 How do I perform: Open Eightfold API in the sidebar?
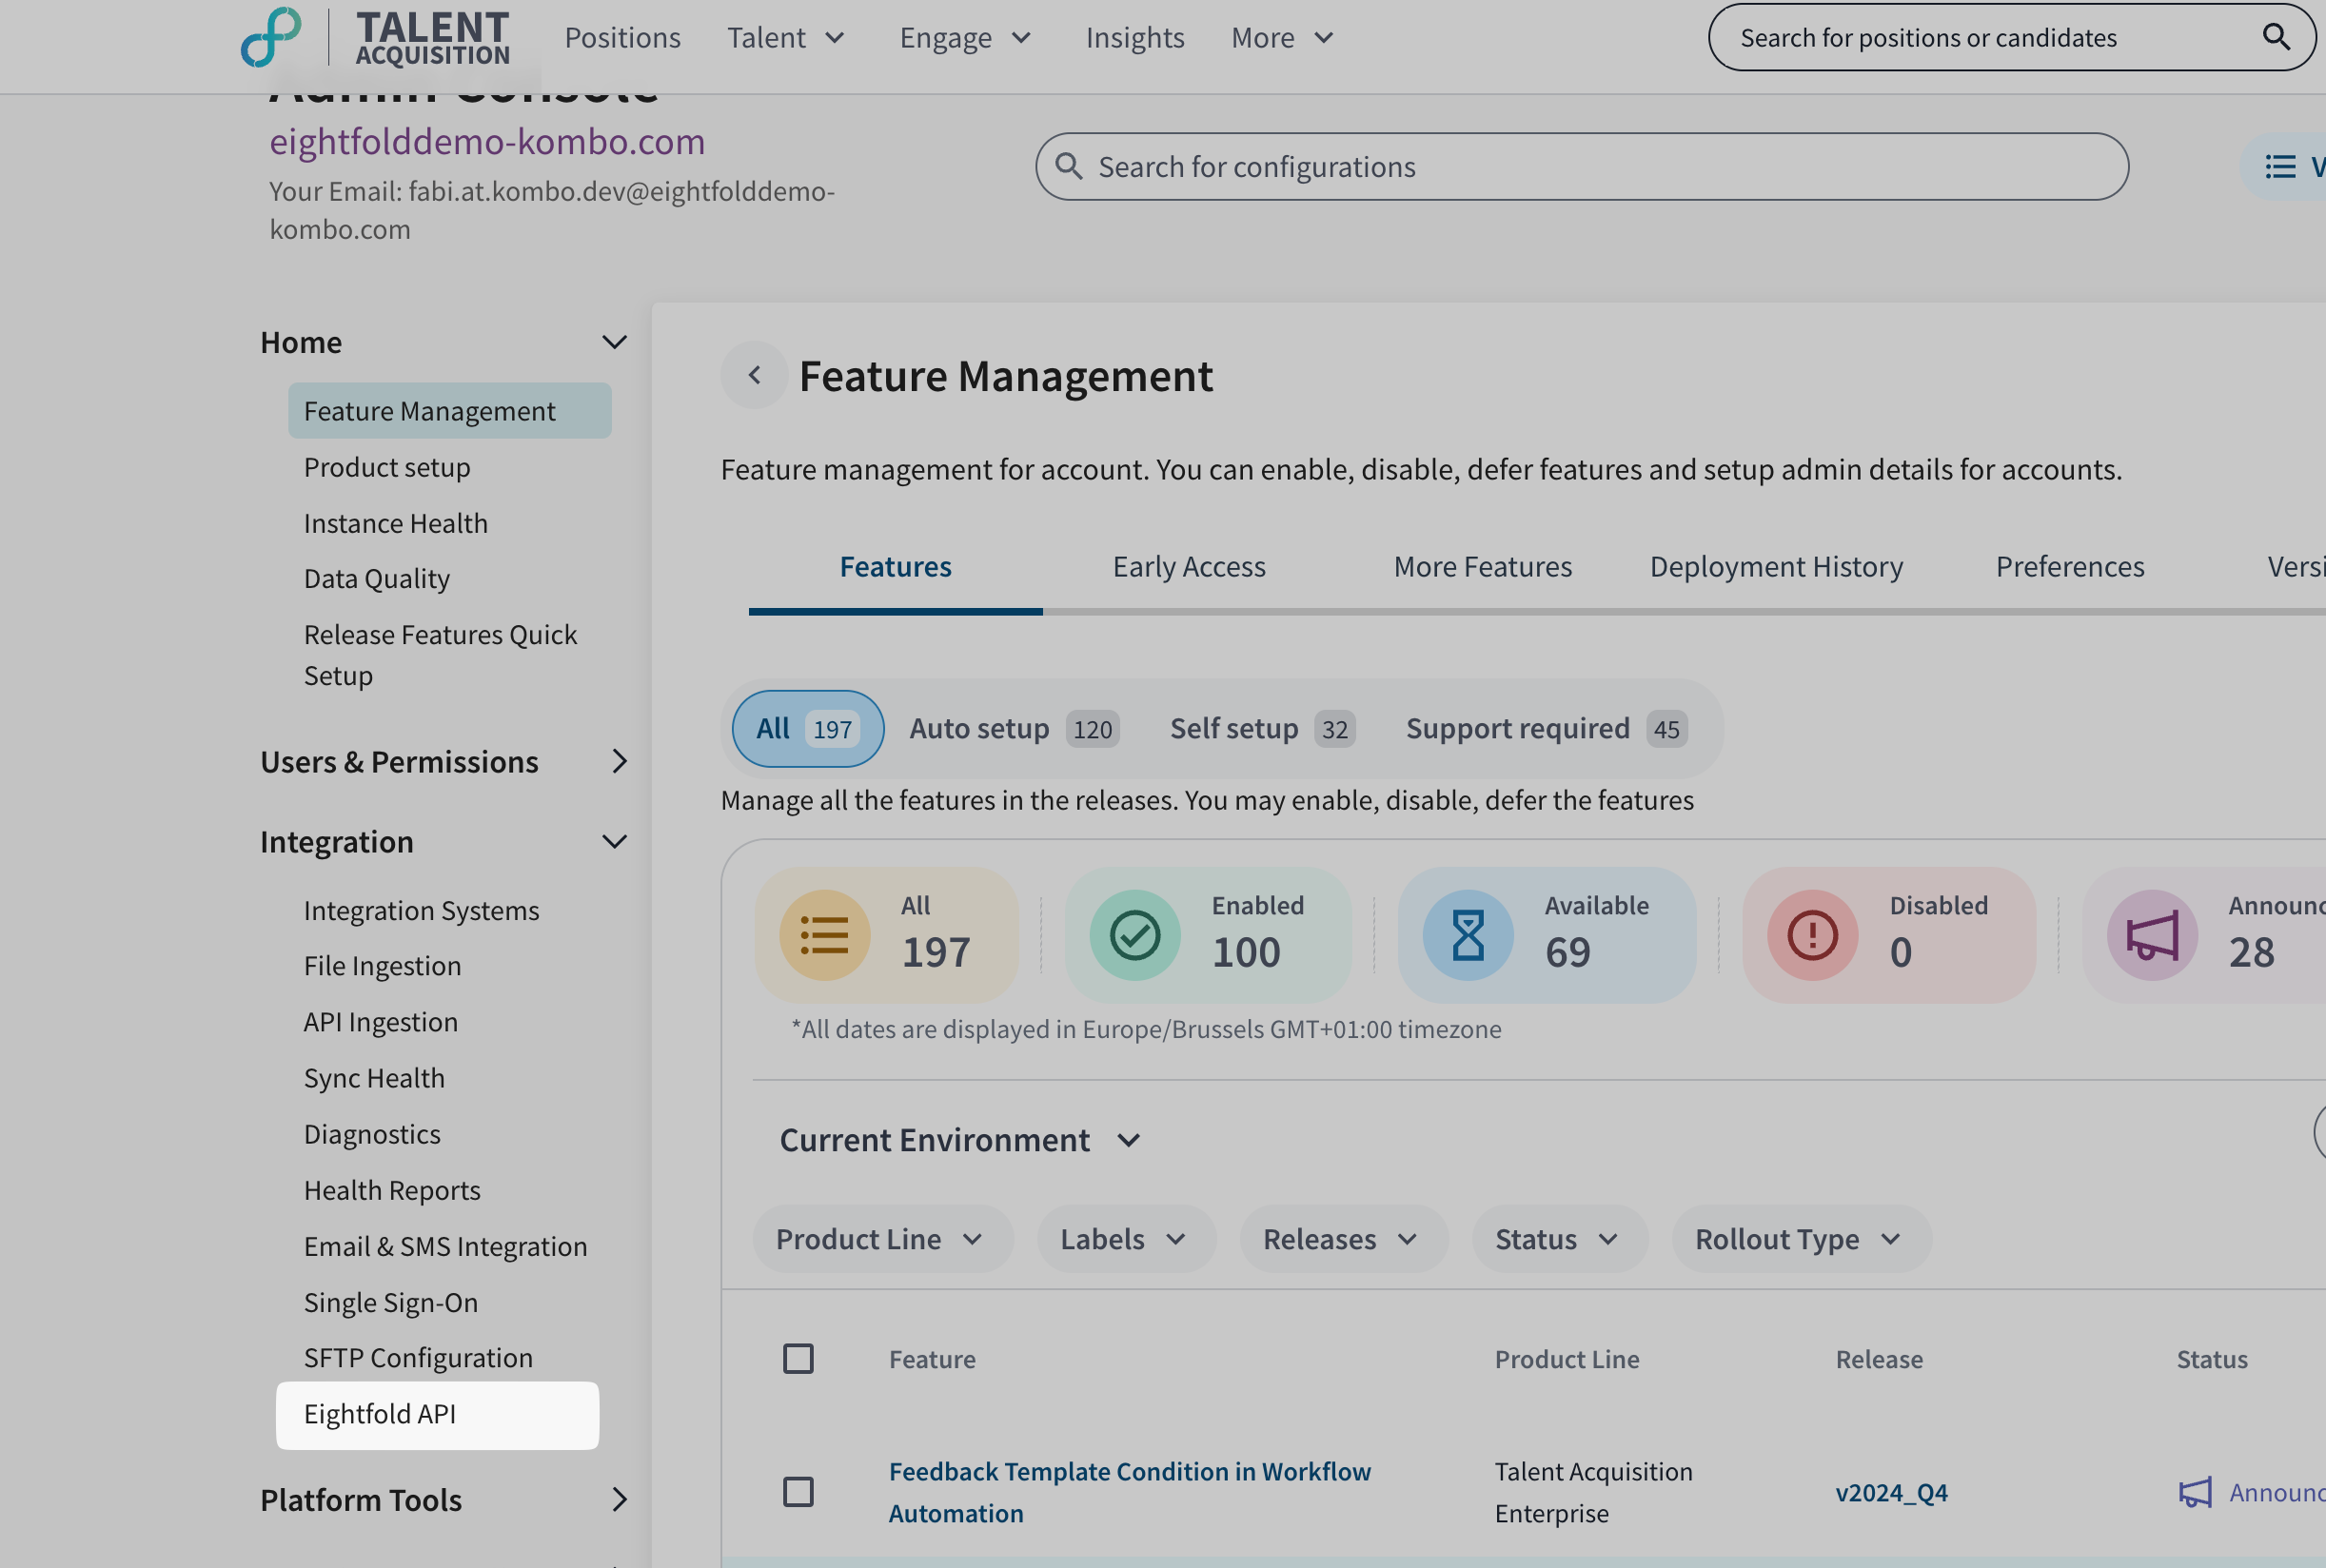(380, 1414)
